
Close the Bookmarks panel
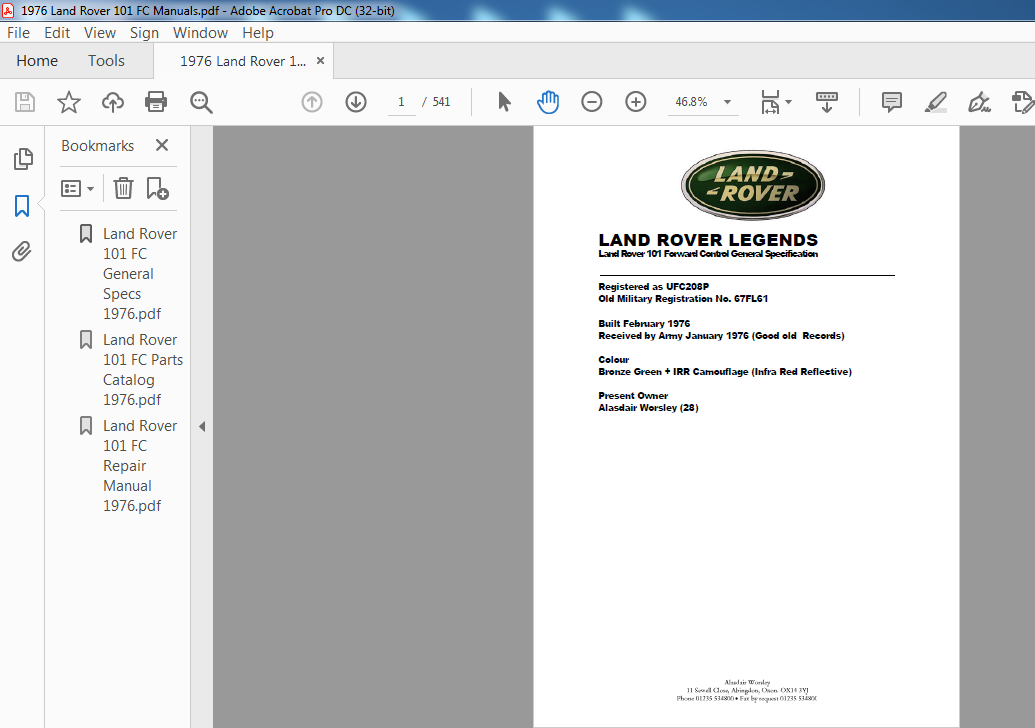coord(162,145)
